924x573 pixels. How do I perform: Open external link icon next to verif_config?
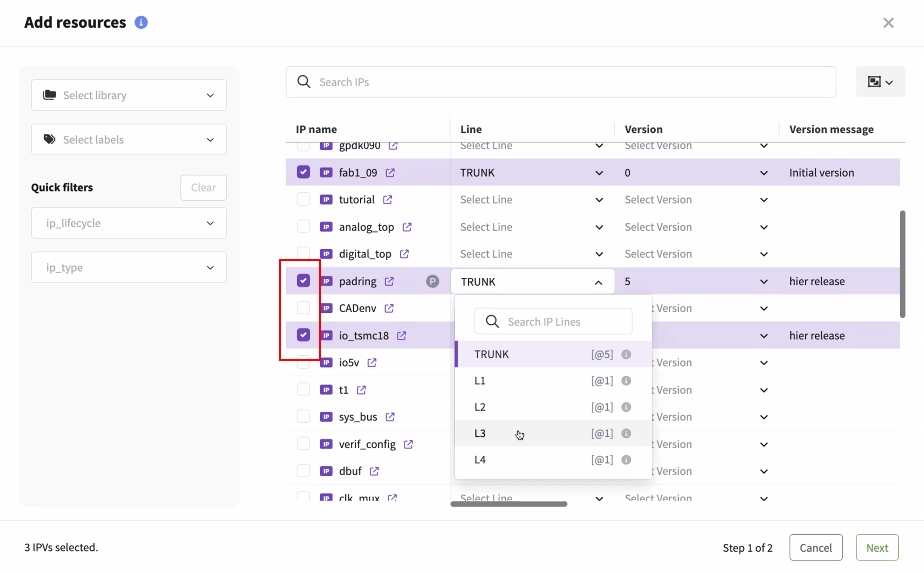click(408, 444)
